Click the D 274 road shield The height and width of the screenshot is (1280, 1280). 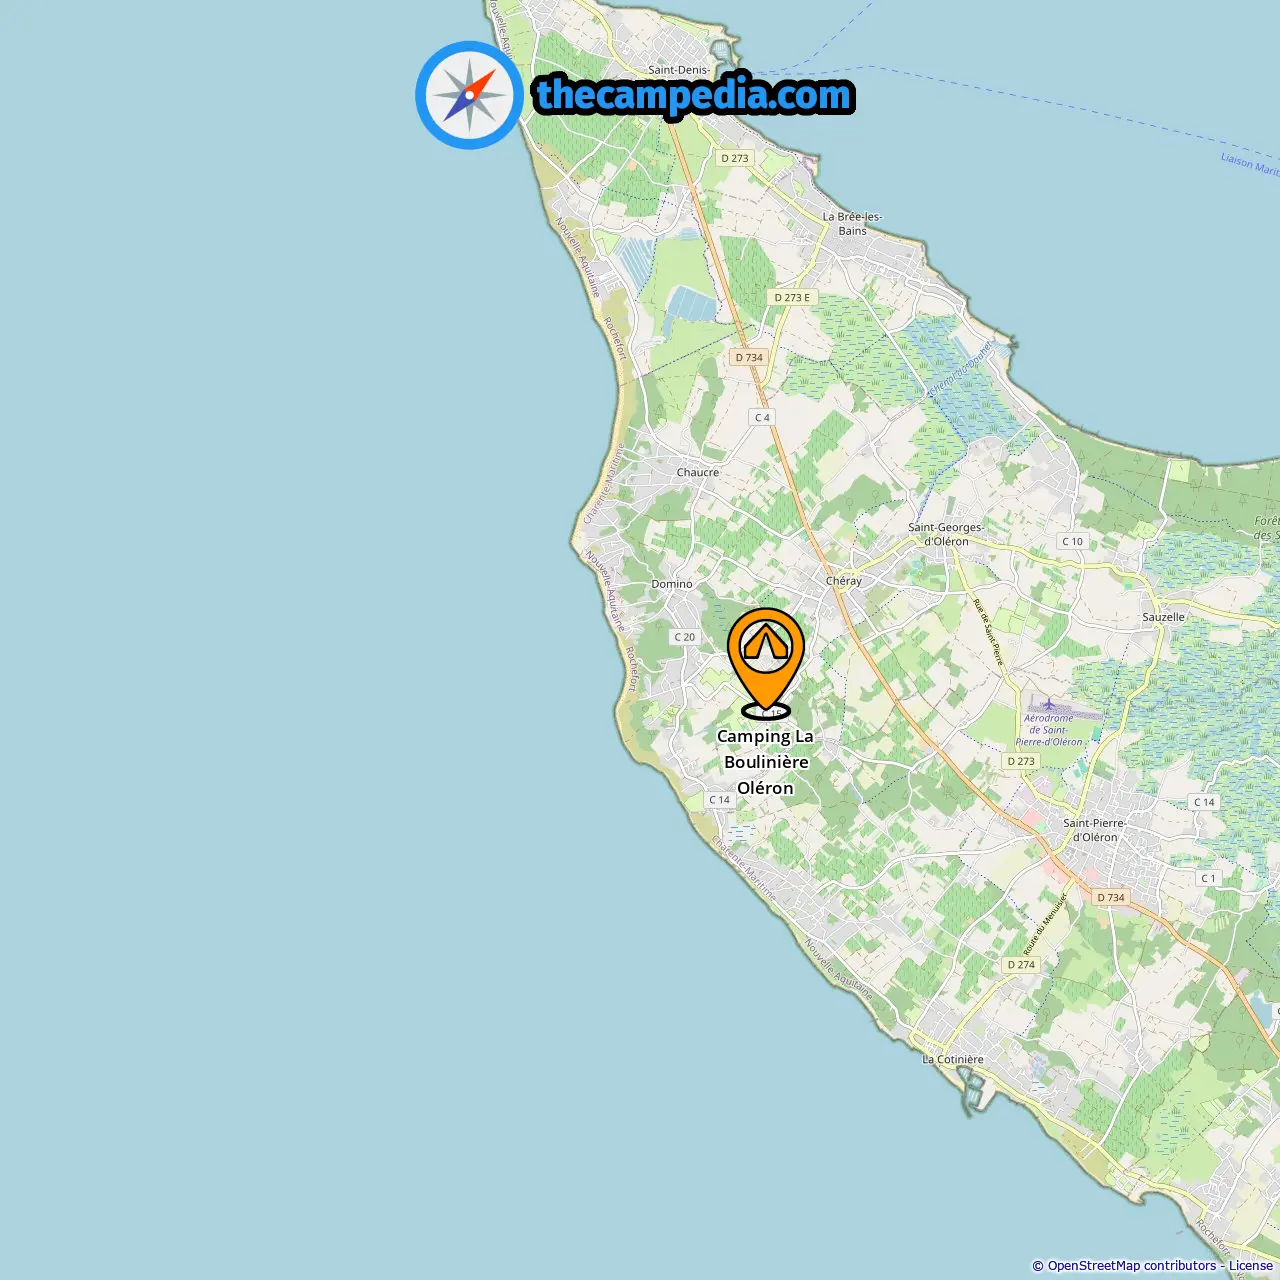click(1021, 965)
